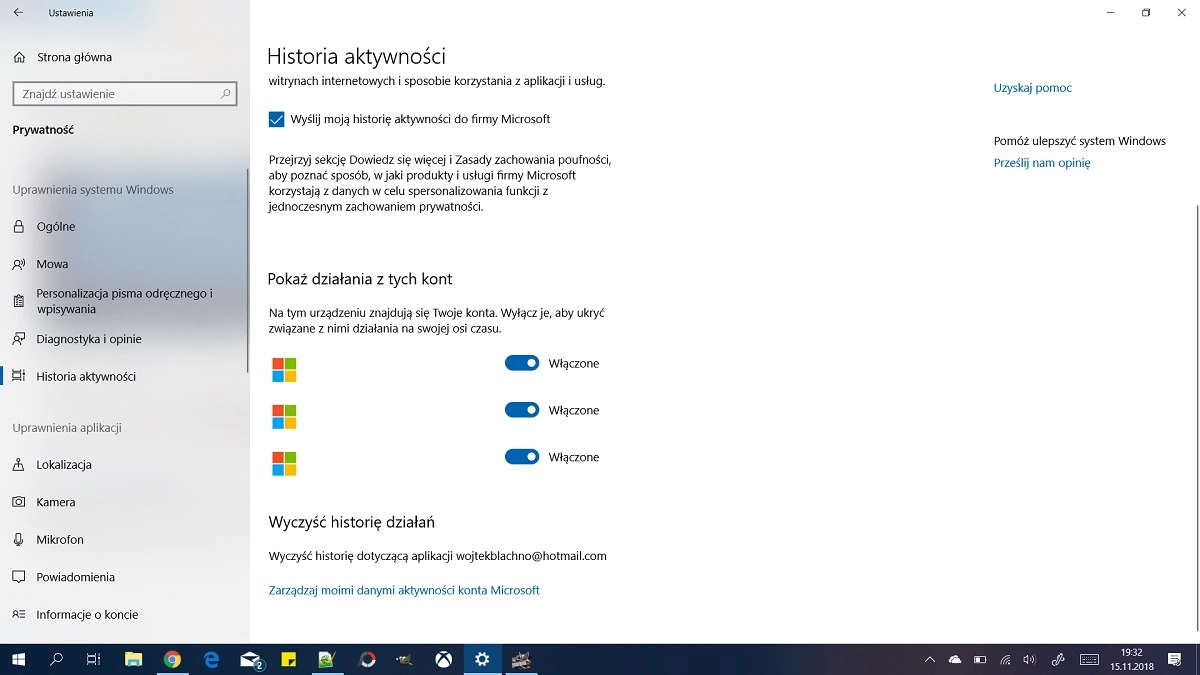The height and width of the screenshot is (675, 1200).
Task: Select Mowa in the privacy sidebar
Action: click(52, 264)
